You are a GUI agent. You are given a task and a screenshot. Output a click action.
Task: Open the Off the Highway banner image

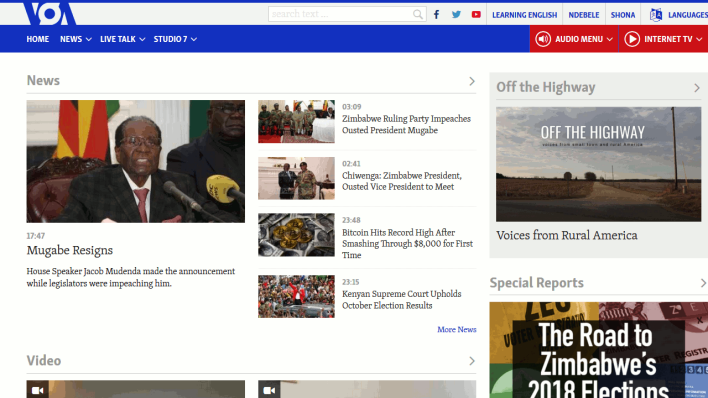598,164
